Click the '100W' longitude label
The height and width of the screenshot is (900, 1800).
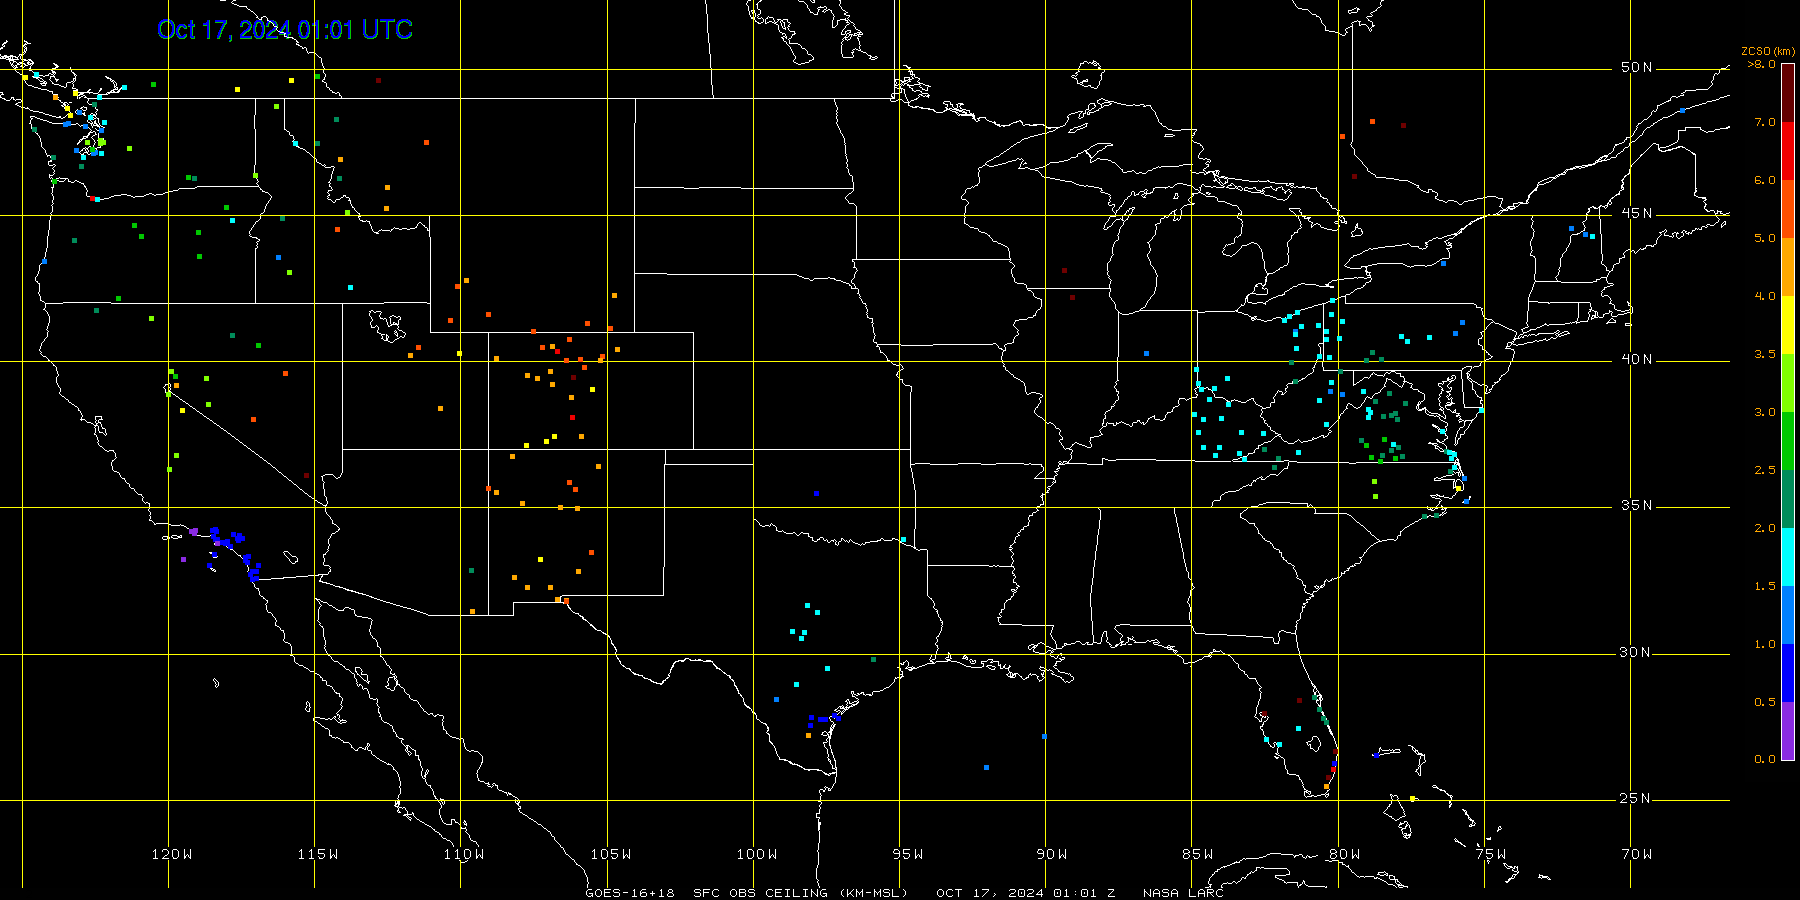[x=757, y=854]
